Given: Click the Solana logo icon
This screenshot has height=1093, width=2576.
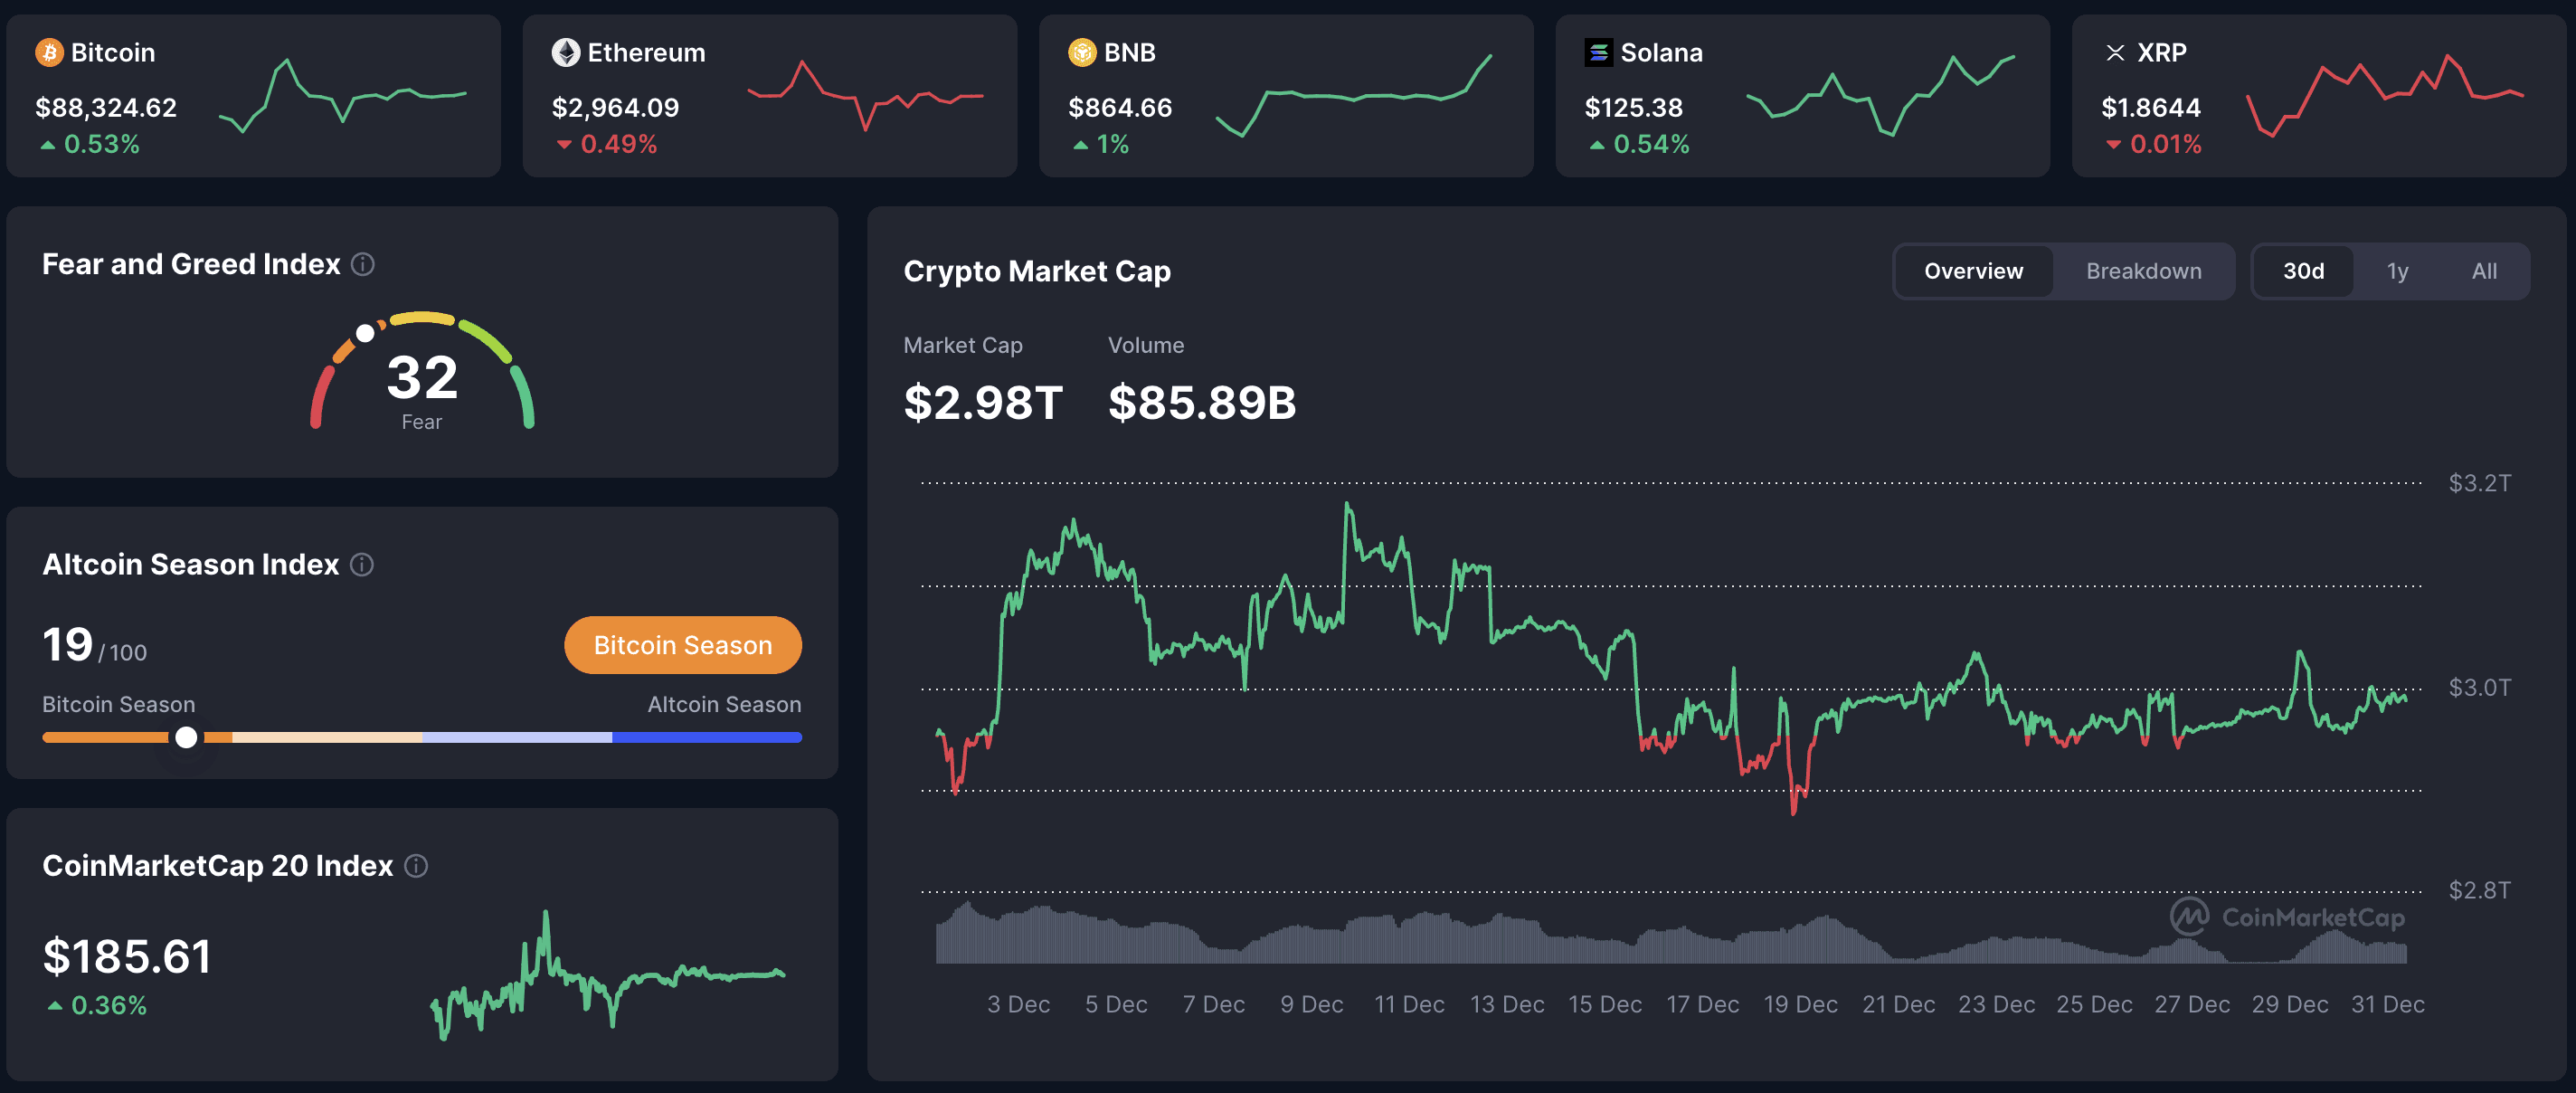Looking at the screenshot, I should 1599,52.
